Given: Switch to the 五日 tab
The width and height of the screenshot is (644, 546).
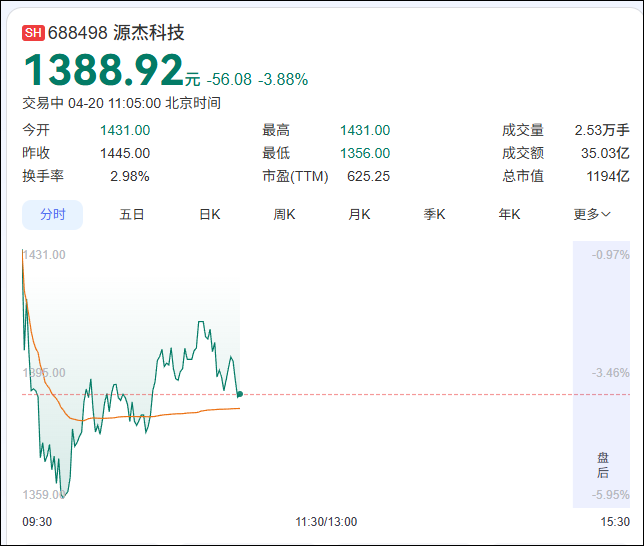Looking at the screenshot, I should click(132, 214).
